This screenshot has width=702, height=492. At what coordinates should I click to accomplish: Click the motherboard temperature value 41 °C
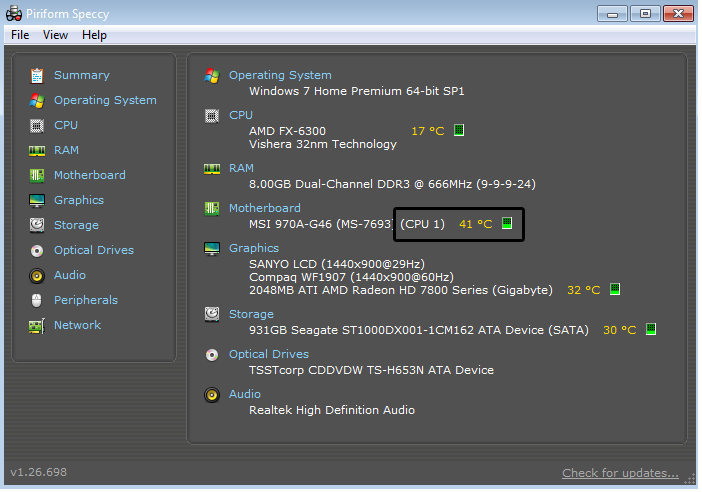click(x=475, y=224)
